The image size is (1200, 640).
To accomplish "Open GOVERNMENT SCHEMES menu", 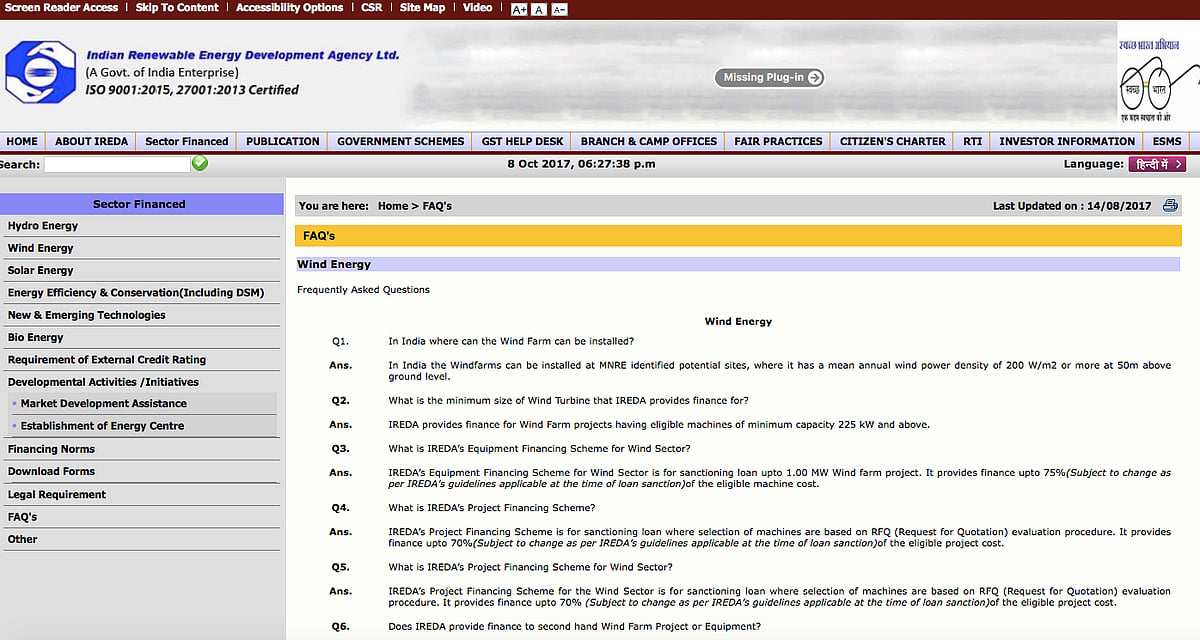I will pos(401,141).
